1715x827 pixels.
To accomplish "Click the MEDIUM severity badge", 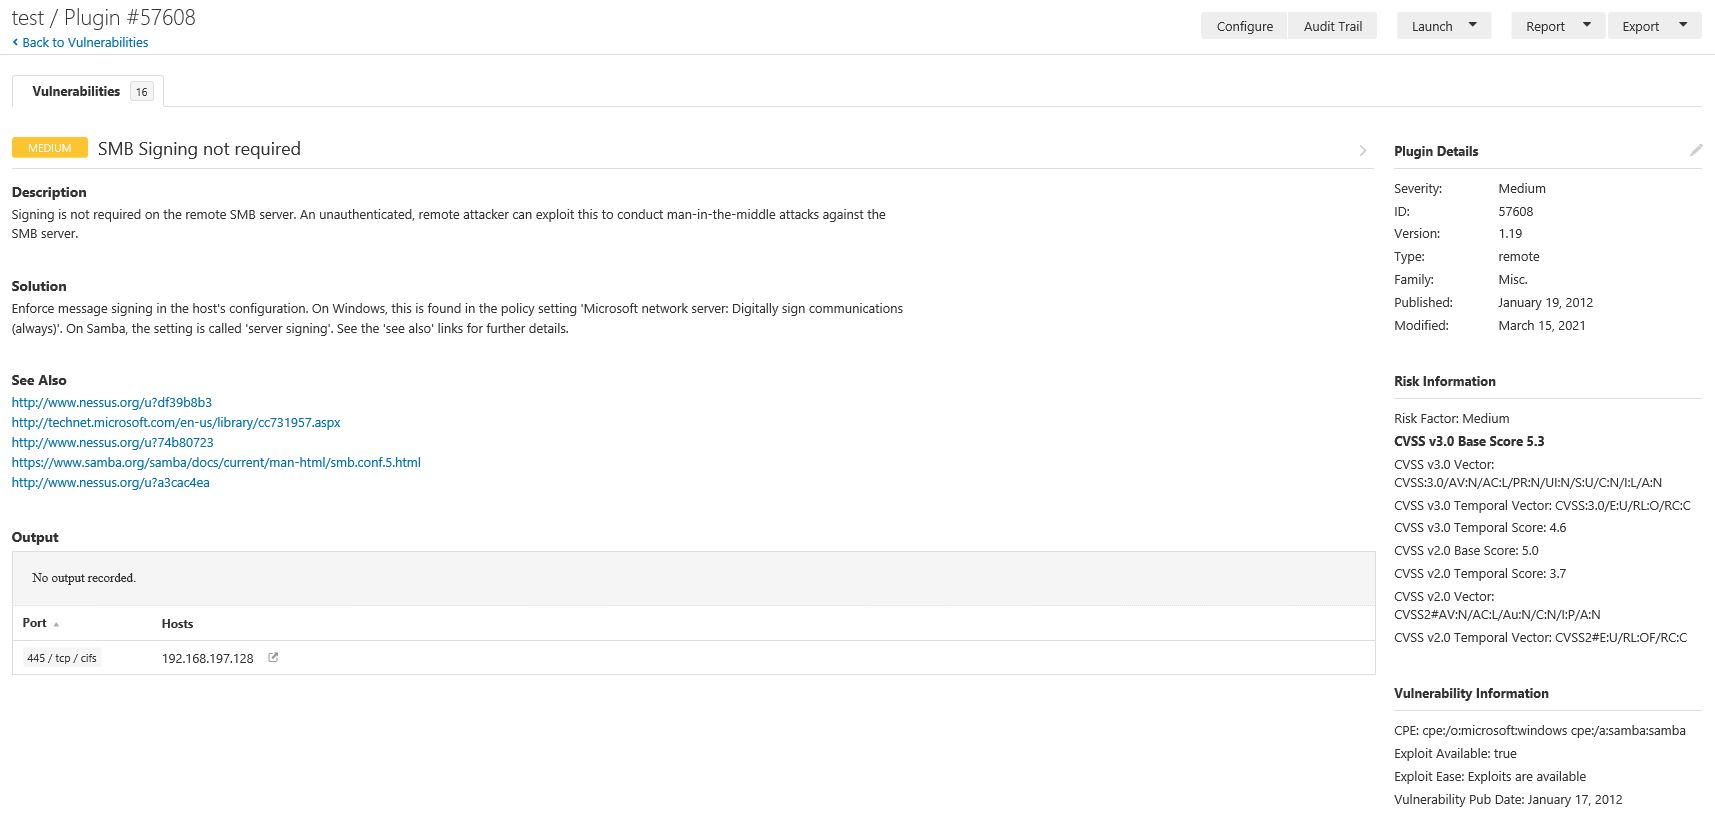I will pos(50,148).
